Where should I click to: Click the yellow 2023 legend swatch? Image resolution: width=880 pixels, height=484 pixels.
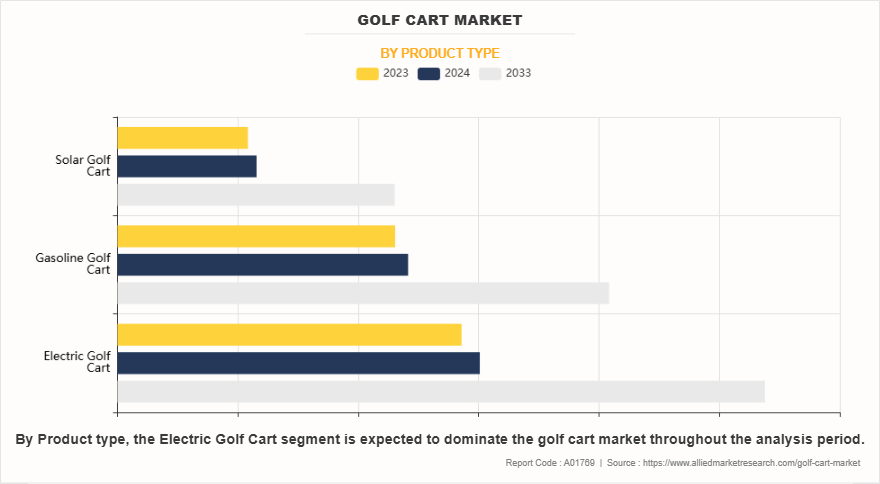[368, 73]
